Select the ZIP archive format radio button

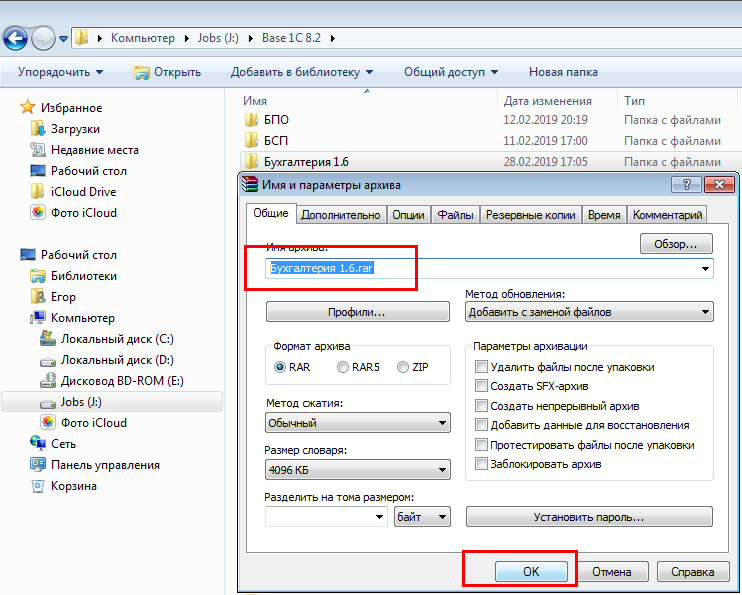click(x=403, y=367)
